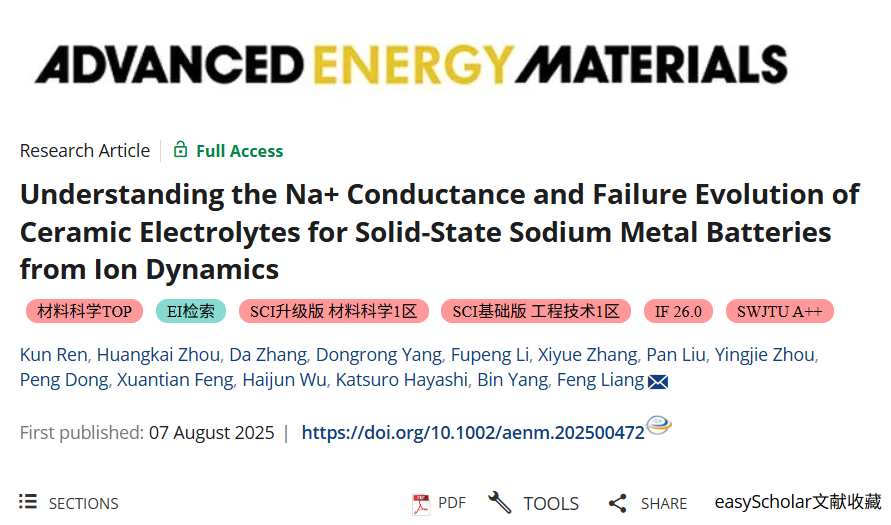The image size is (891, 525).
Task: Click the IF 26.0 badge
Action: (677, 311)
